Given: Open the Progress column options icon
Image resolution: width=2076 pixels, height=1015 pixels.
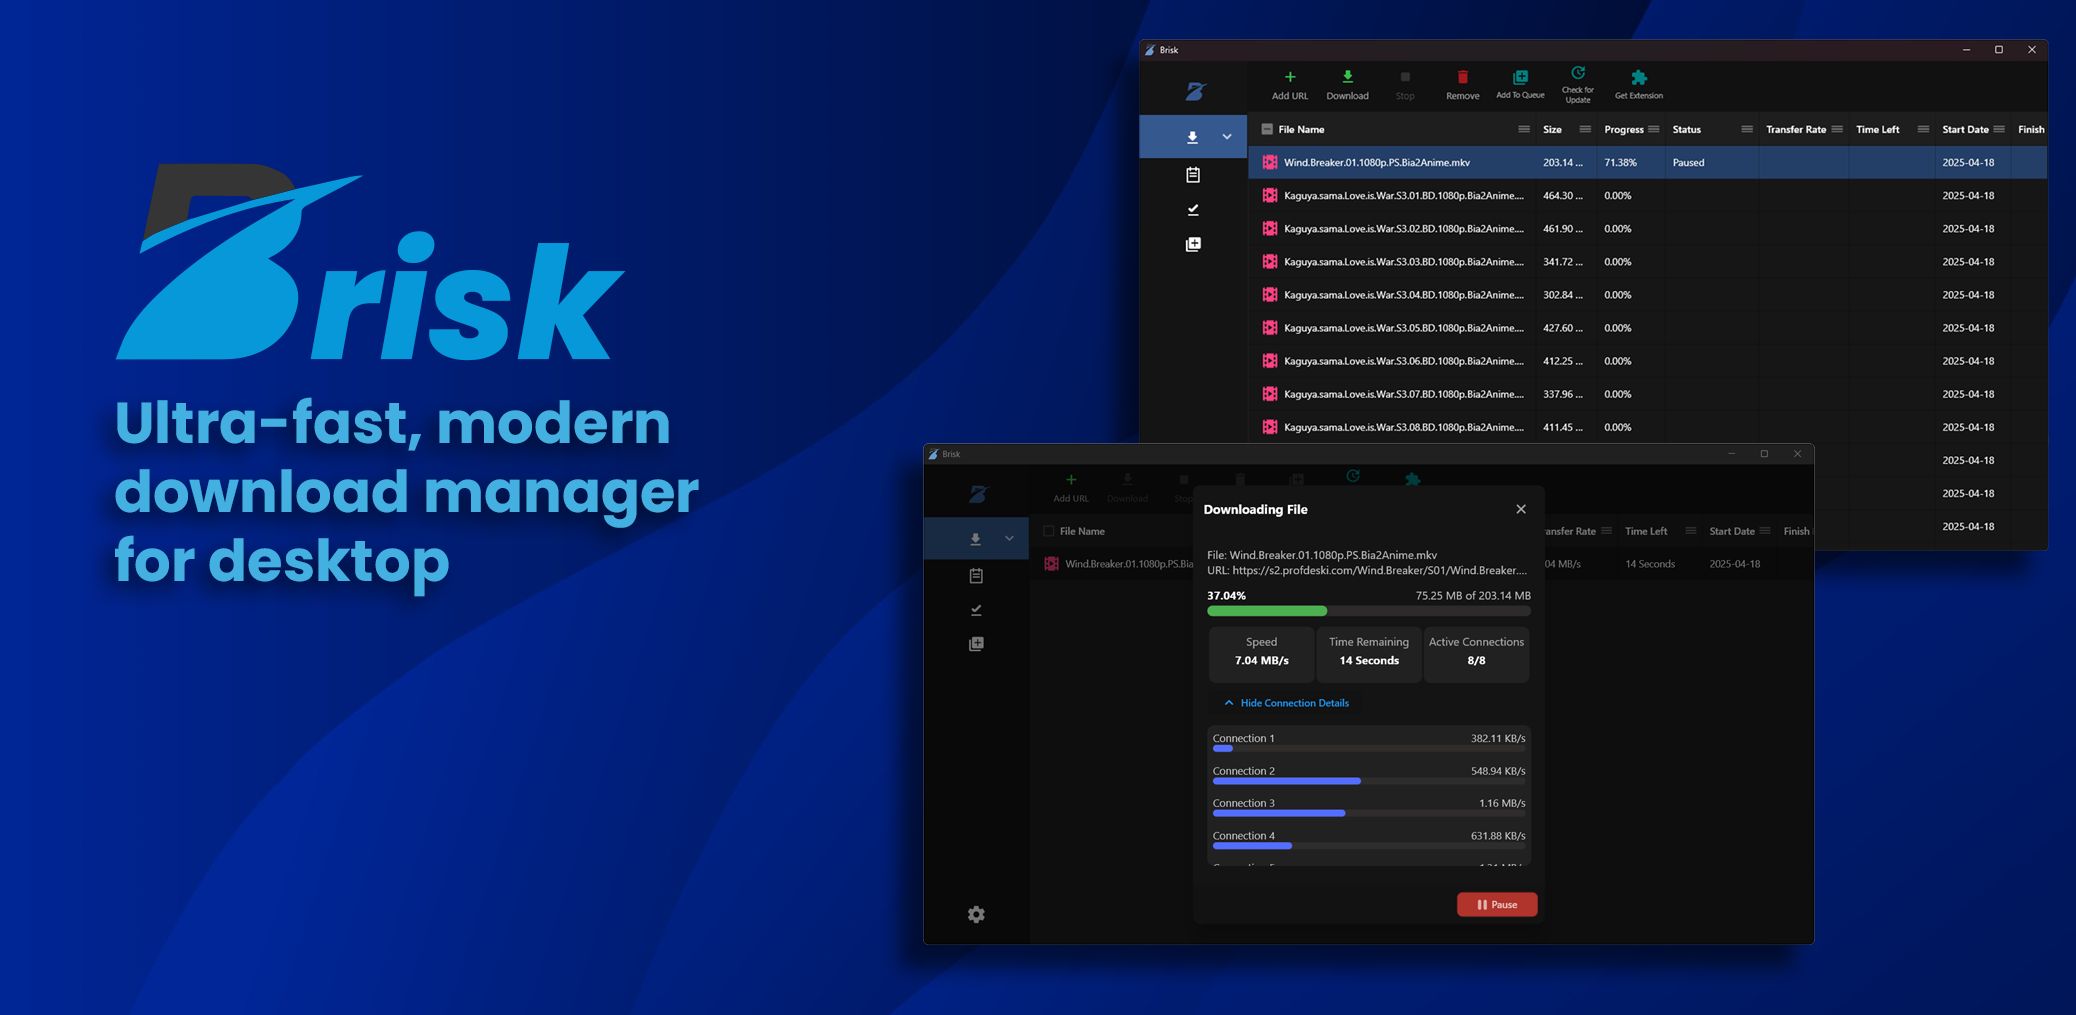Looking at the screenshot, I should tap(1655, 129).
